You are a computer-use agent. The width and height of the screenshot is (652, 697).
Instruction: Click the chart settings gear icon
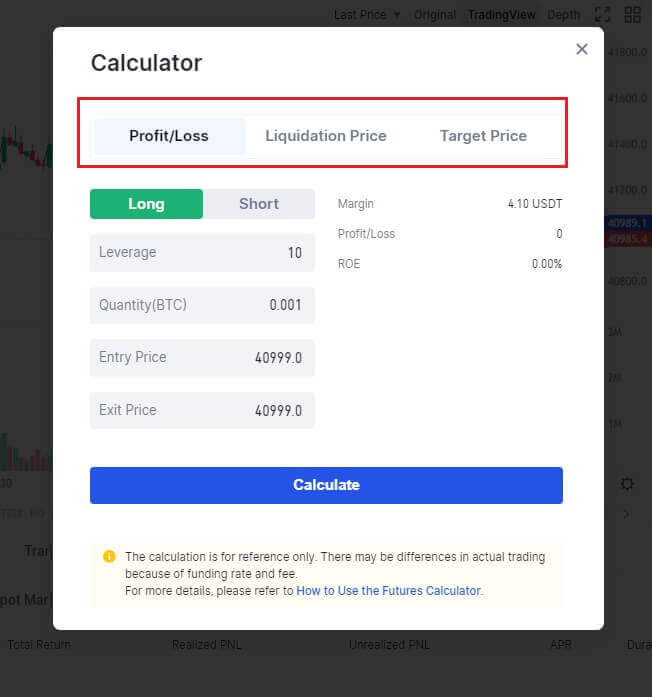(627, 484)
